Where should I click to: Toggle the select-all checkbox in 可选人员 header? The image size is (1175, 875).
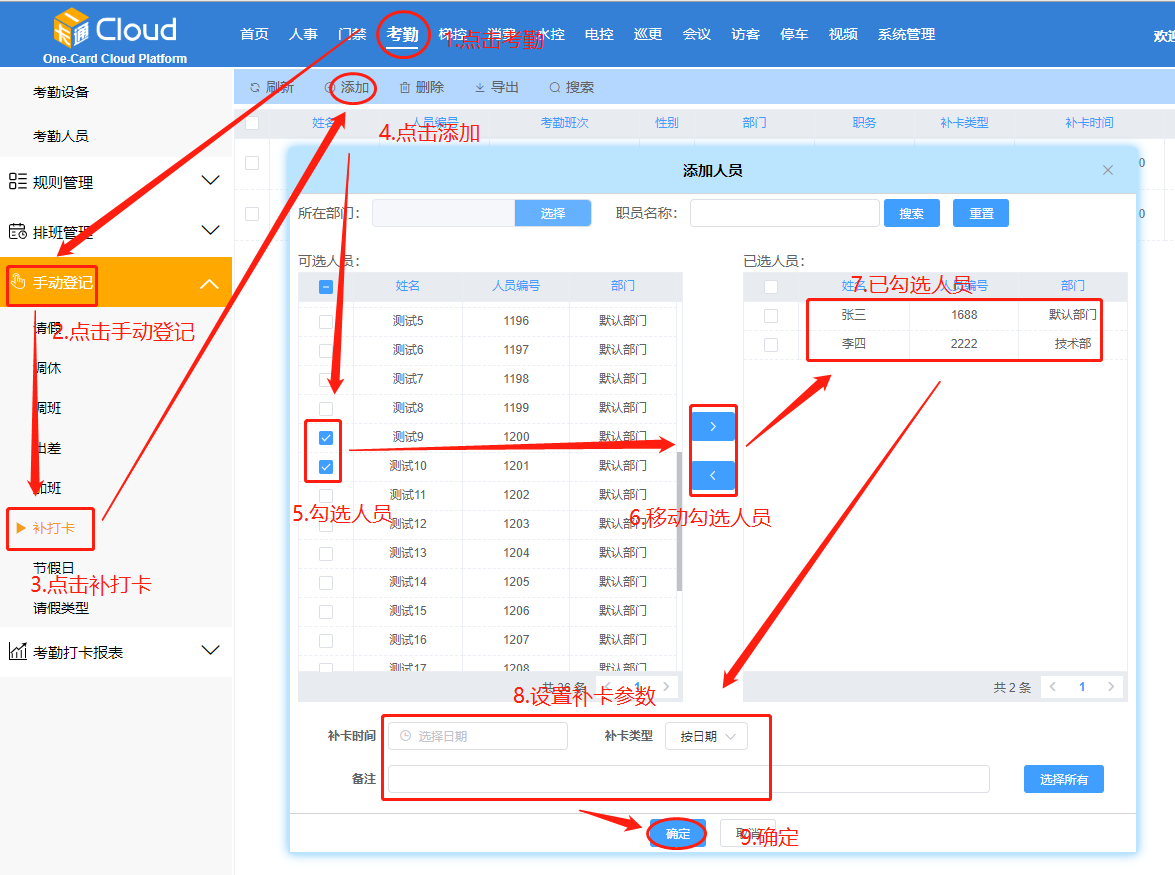coord(324,285)
